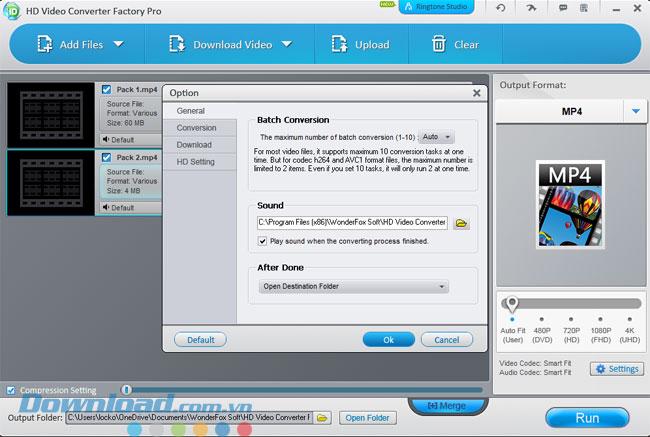Toggle the Compression Setting checkbox

point(11,390)
